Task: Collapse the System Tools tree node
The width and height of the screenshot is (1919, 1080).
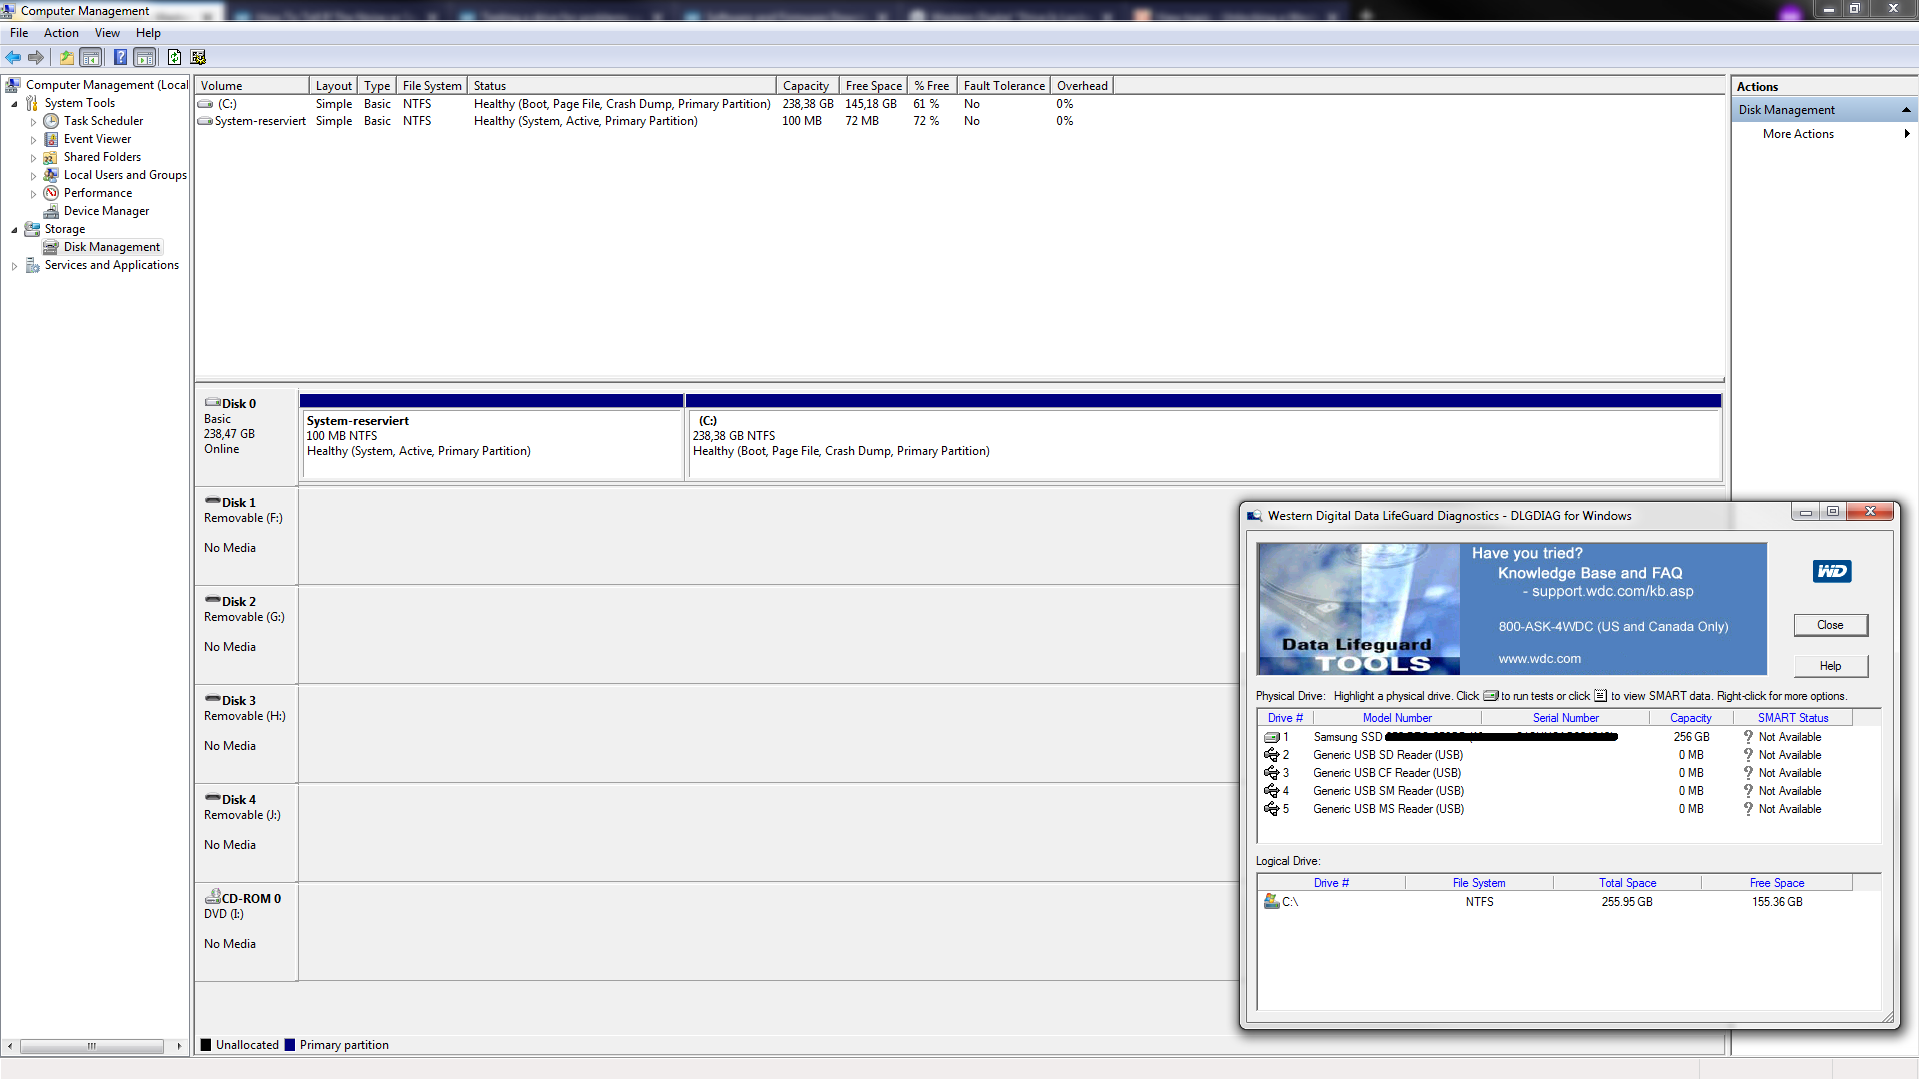Action: point(14,104)
